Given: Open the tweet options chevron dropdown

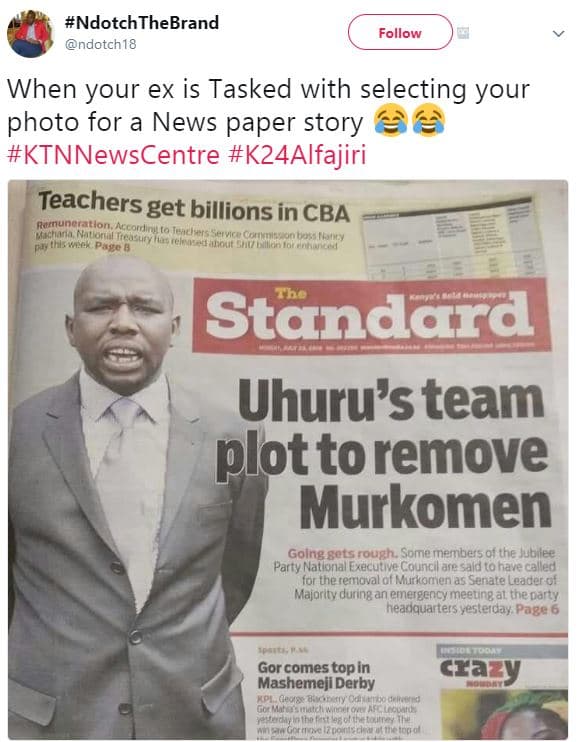Looking at the screenshot, I should 559,34.
